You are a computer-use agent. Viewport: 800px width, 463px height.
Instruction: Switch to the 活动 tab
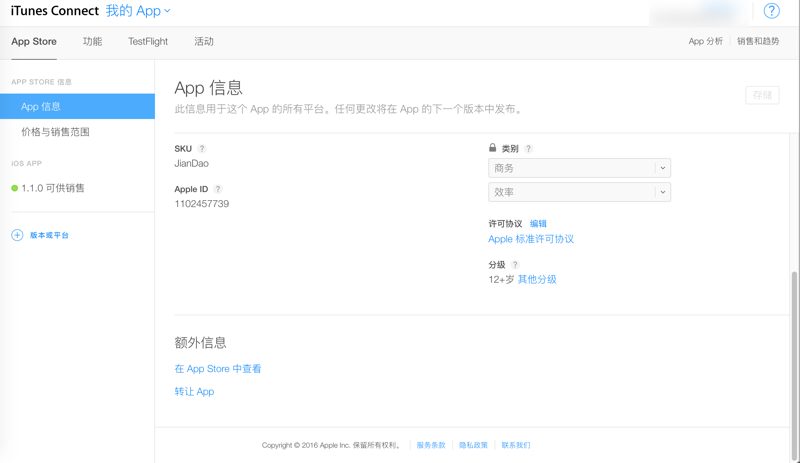pos(204,41)
